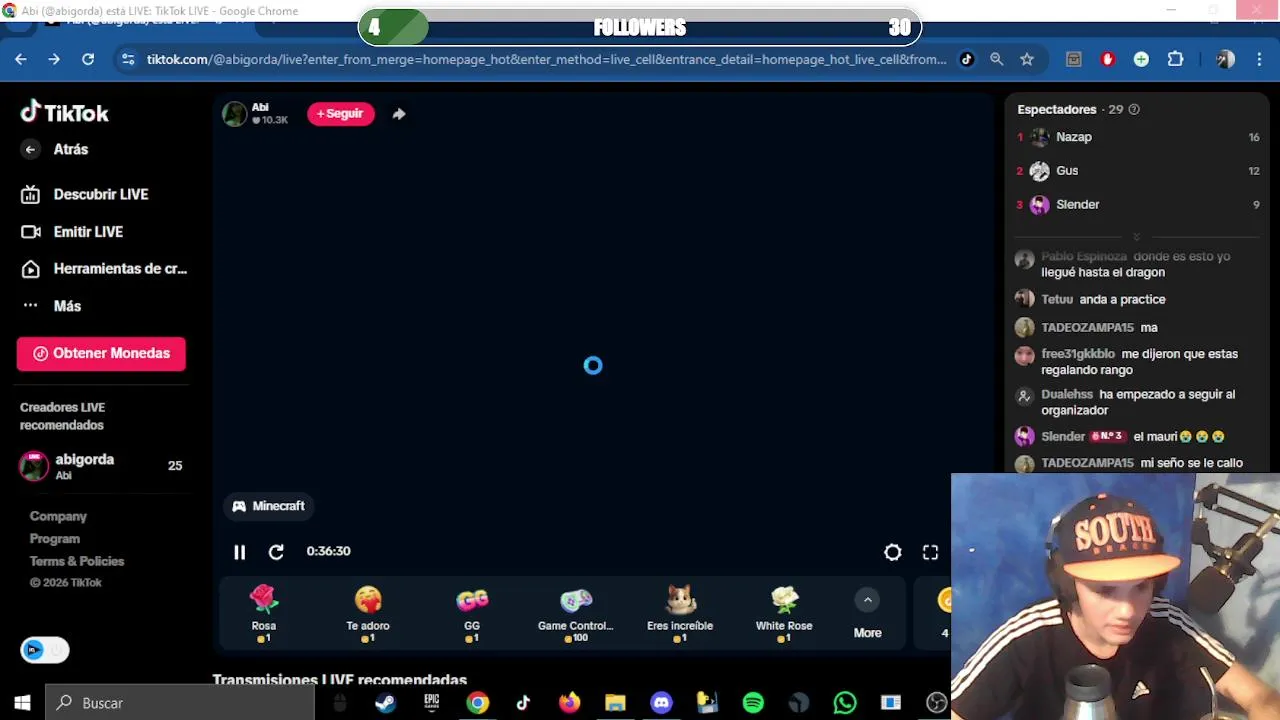Open Epic Games from the taskbar
The image size is (1280, 720).
pos(432,703)
